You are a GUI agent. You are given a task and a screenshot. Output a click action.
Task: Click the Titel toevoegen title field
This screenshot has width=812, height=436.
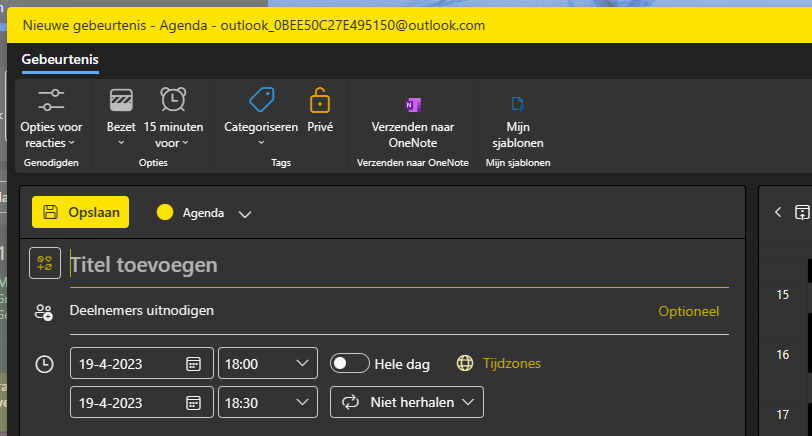pos(399,265)
